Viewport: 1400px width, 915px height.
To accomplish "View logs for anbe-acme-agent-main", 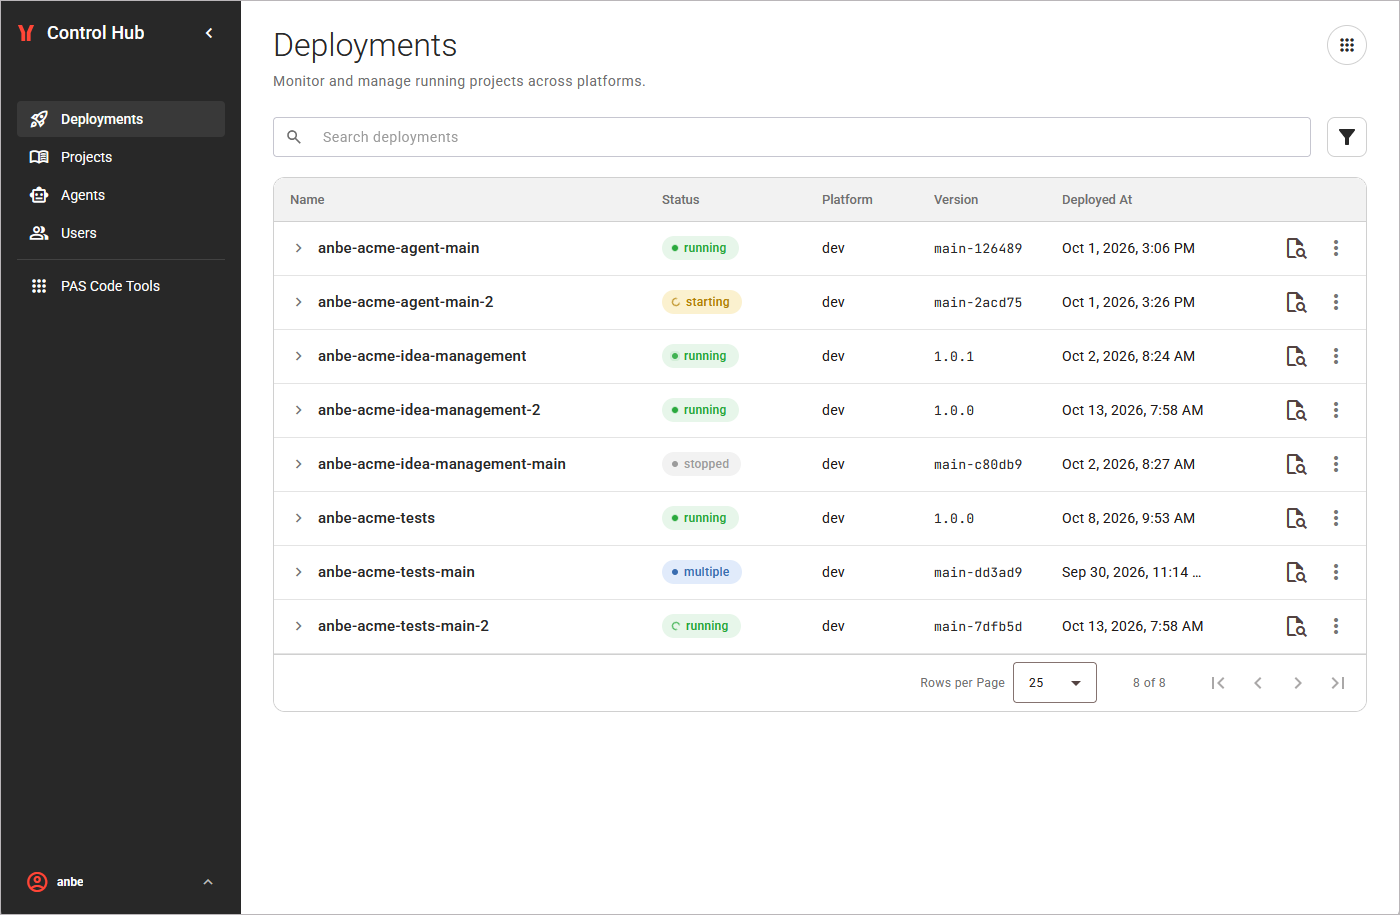I will 1296,248.
